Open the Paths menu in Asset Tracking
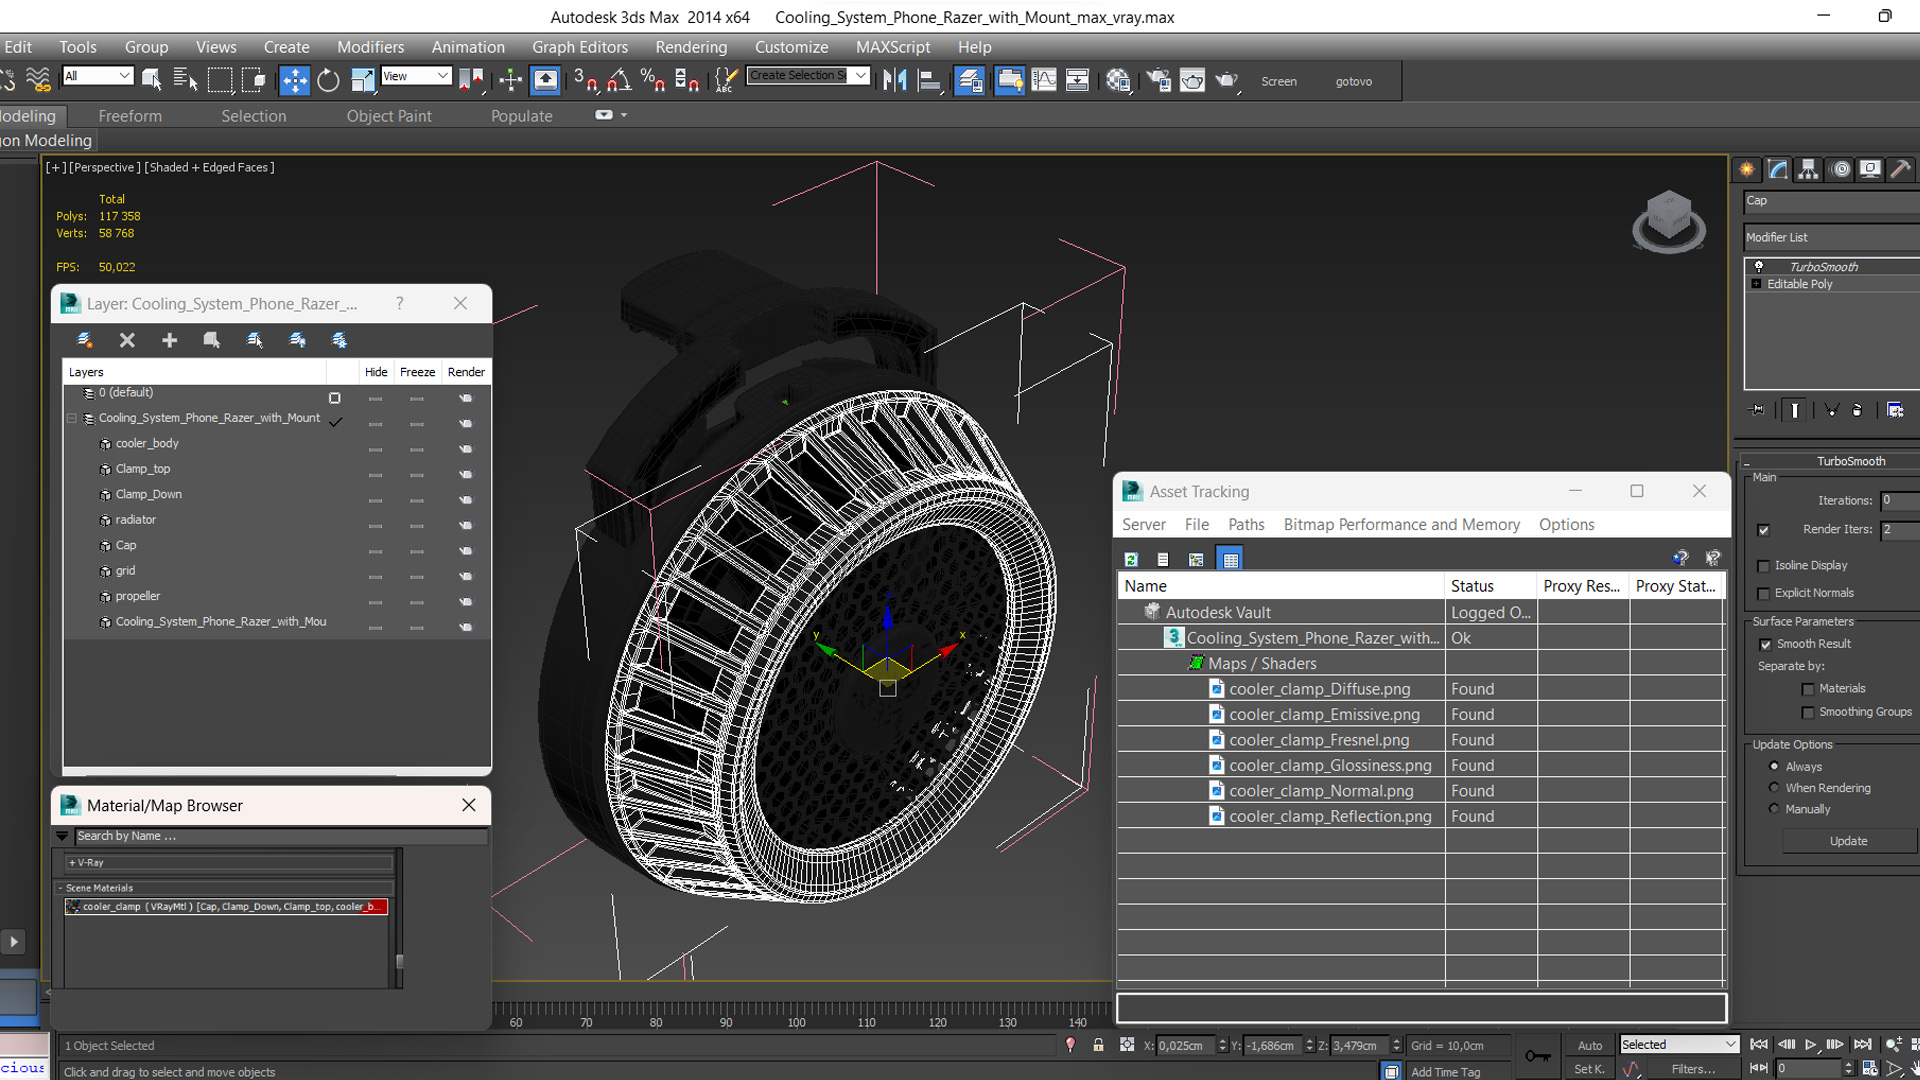1920x1080 pixels. coord(1246,525)
